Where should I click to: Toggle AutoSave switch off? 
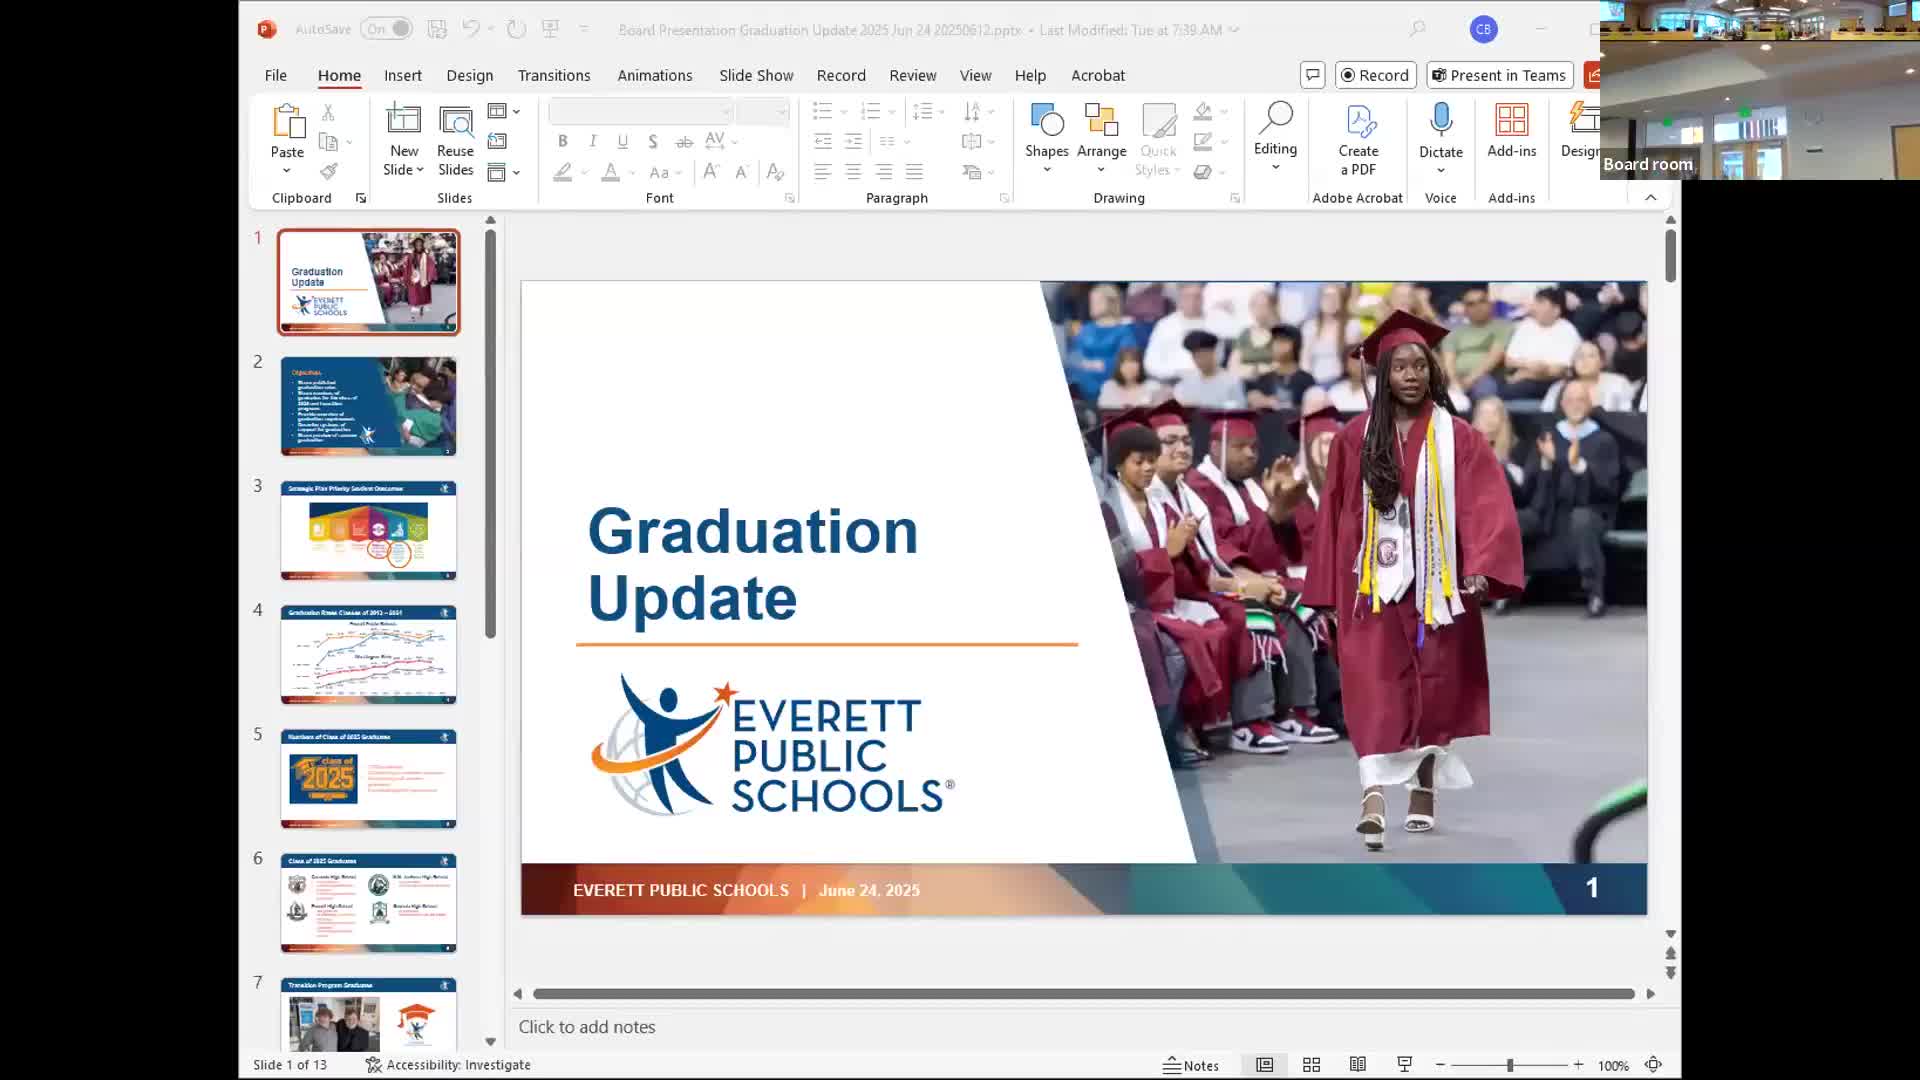387,29
